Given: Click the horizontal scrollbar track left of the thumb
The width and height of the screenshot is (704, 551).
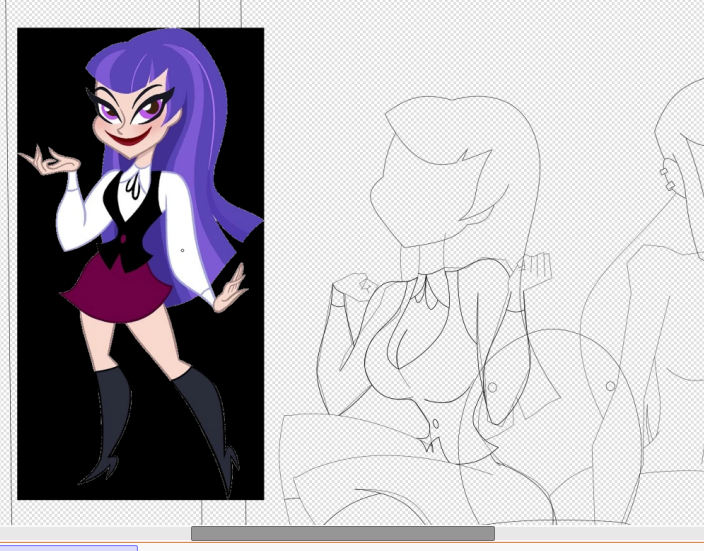Looking at the screenshot, I should 95,533.
